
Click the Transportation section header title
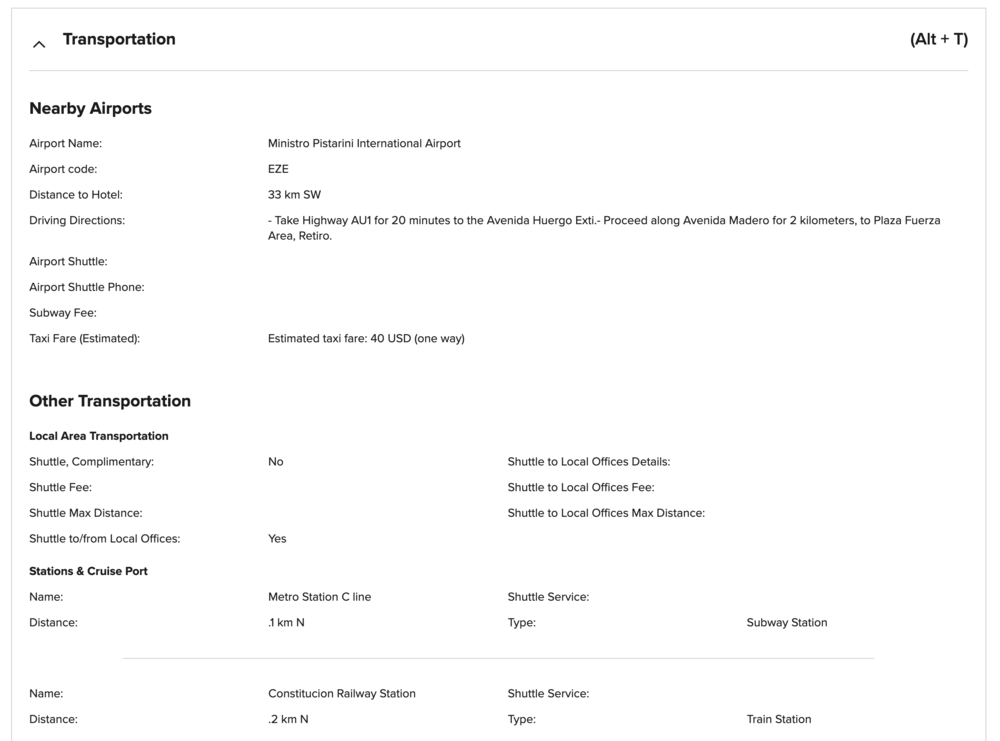click(x=119, y=39)
